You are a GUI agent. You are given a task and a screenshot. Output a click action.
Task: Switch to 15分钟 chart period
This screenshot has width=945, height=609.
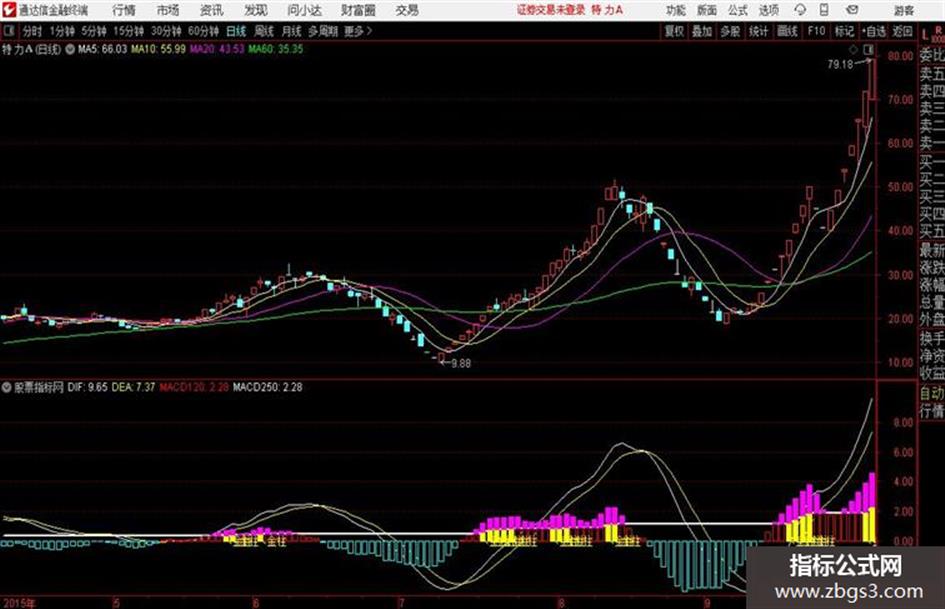click(129, 31)
